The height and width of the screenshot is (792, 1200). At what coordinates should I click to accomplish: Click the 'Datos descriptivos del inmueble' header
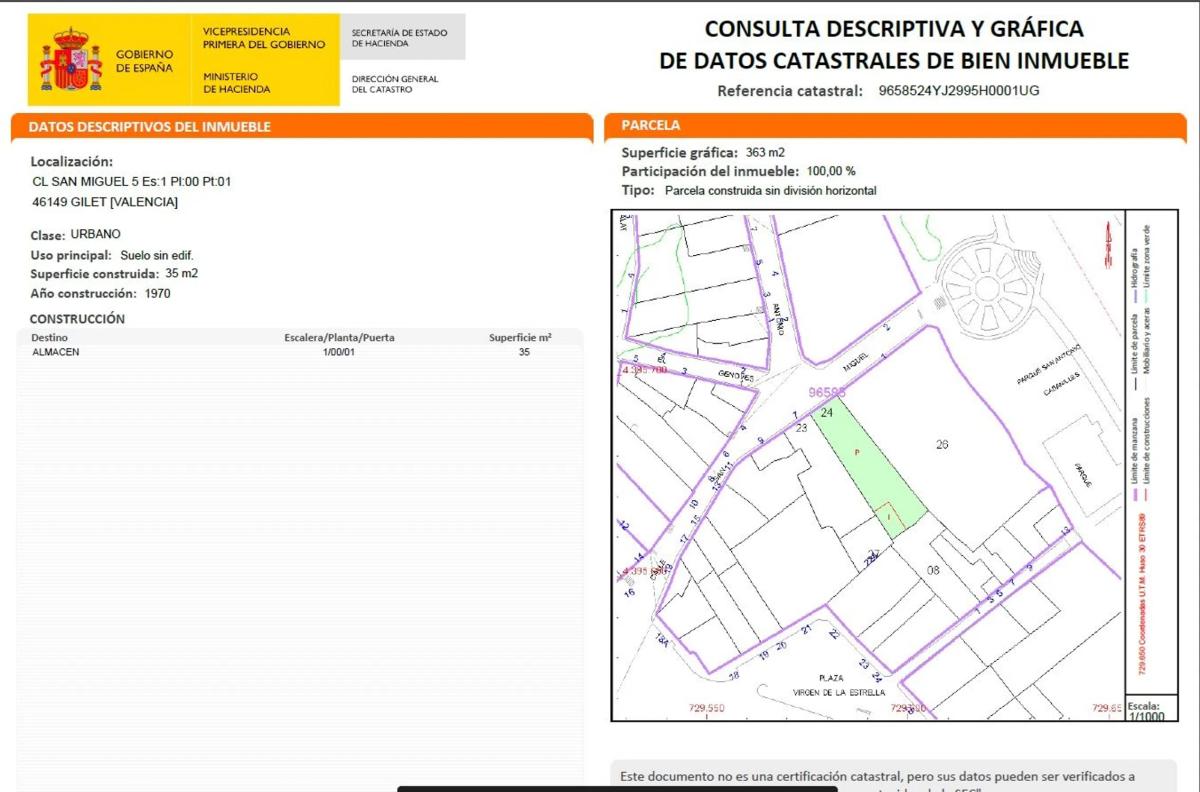point(150,127)
